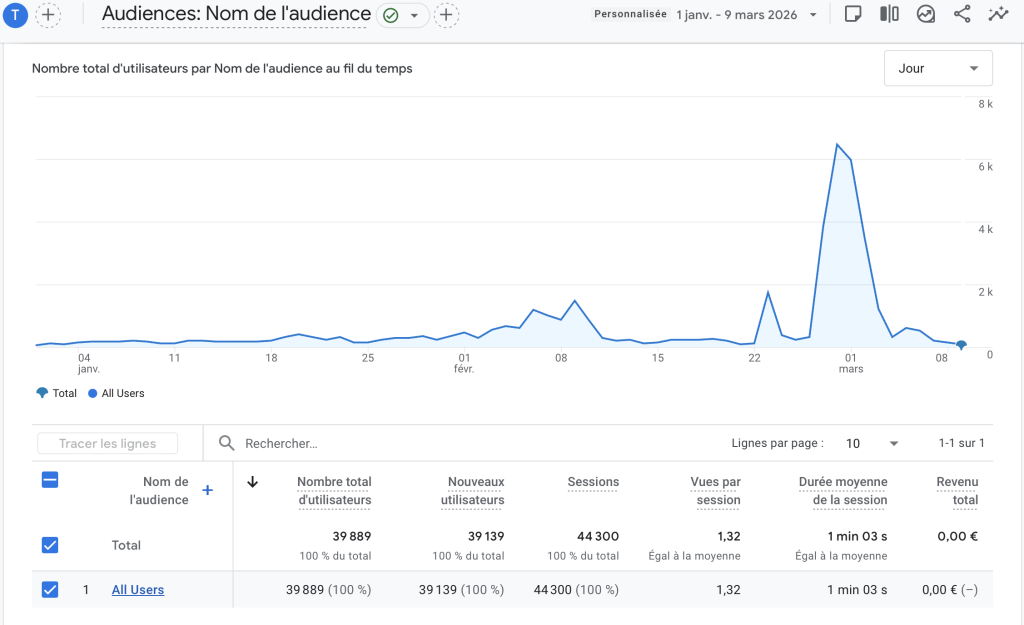Viewport: 1024px width, 625px height.
Task: Open the annotations note icon
Action: 852,14
